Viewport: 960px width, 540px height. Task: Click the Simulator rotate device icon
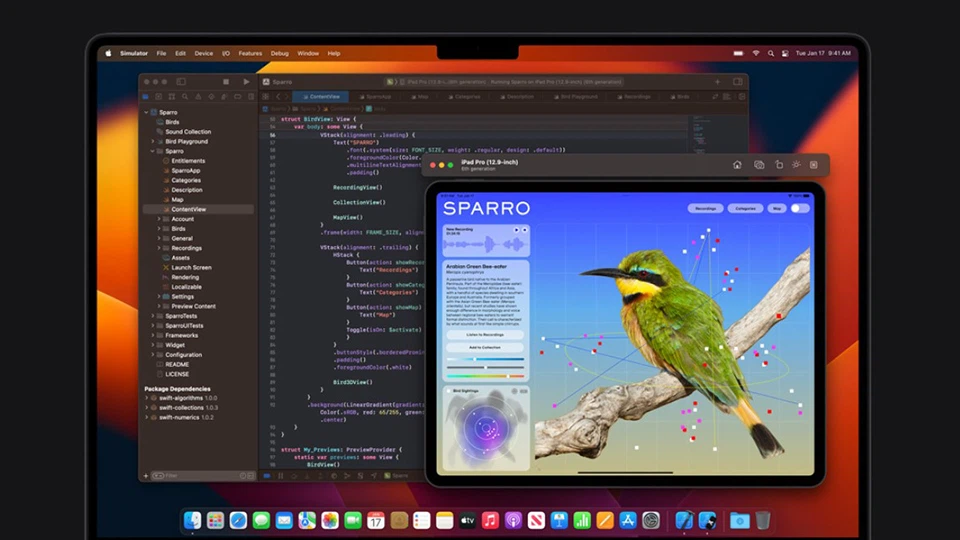point(778,165)
